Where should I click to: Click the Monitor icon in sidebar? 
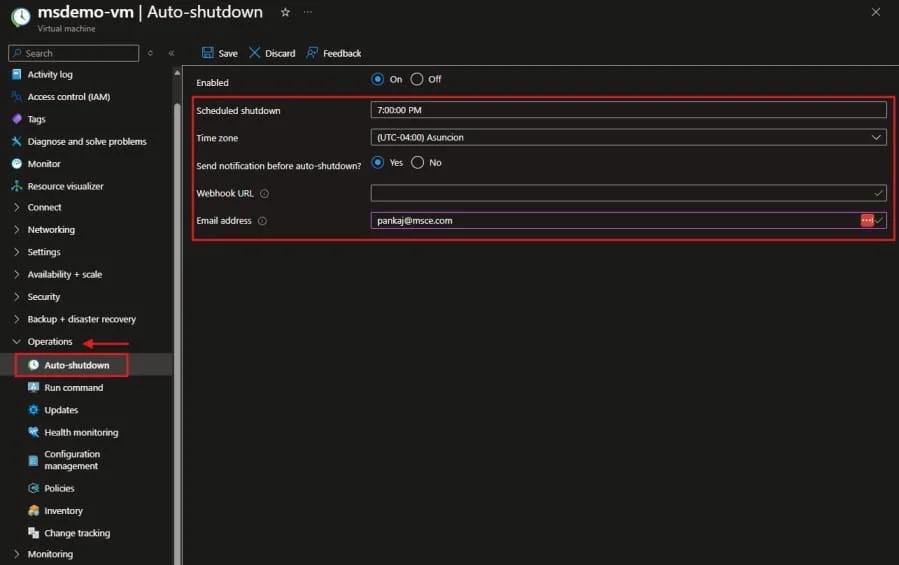pyautogui.click(x=17, y=163)
